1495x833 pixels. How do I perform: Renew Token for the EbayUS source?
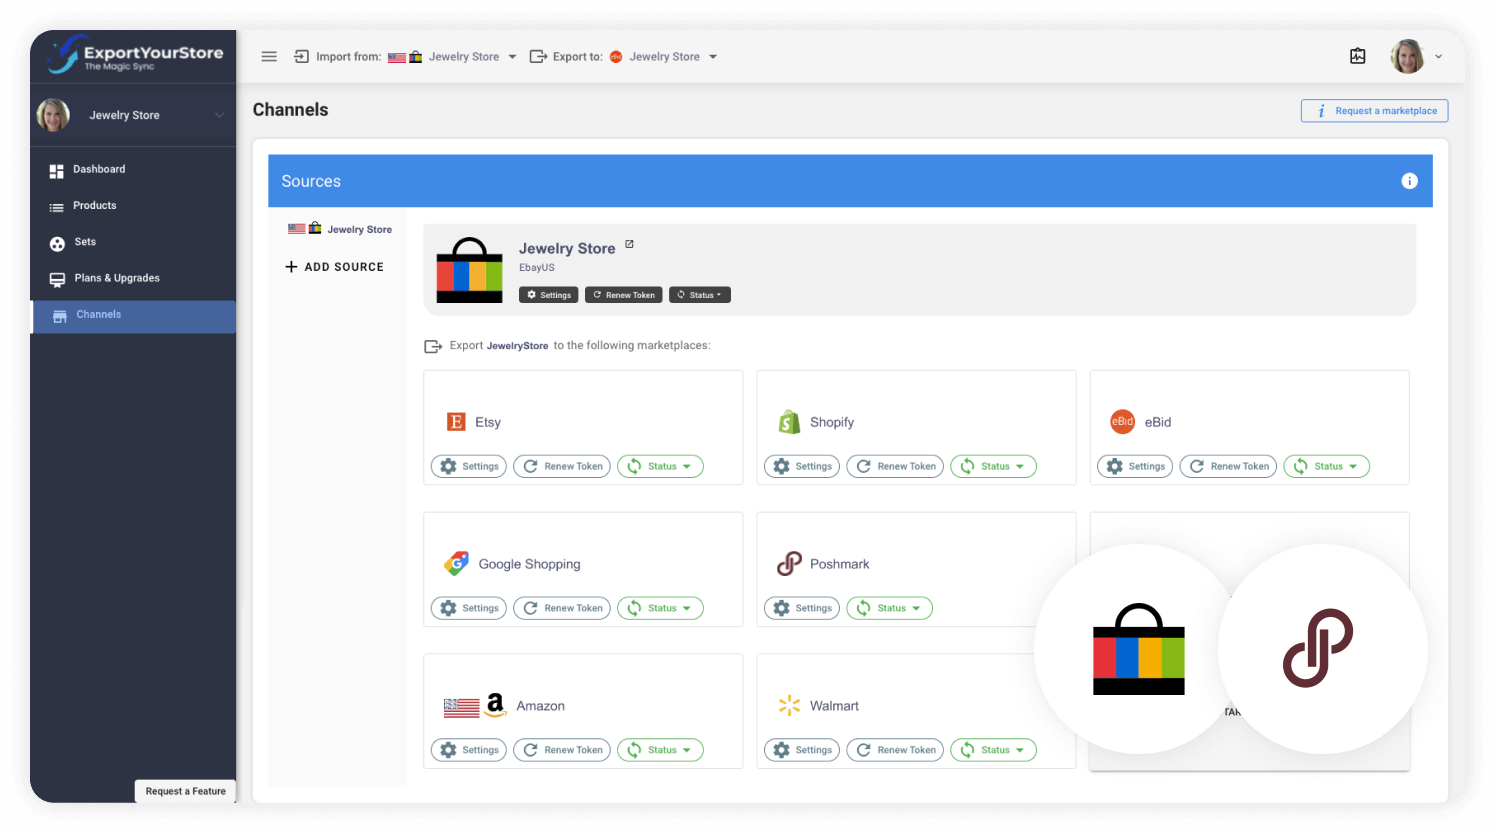[624, 295]
